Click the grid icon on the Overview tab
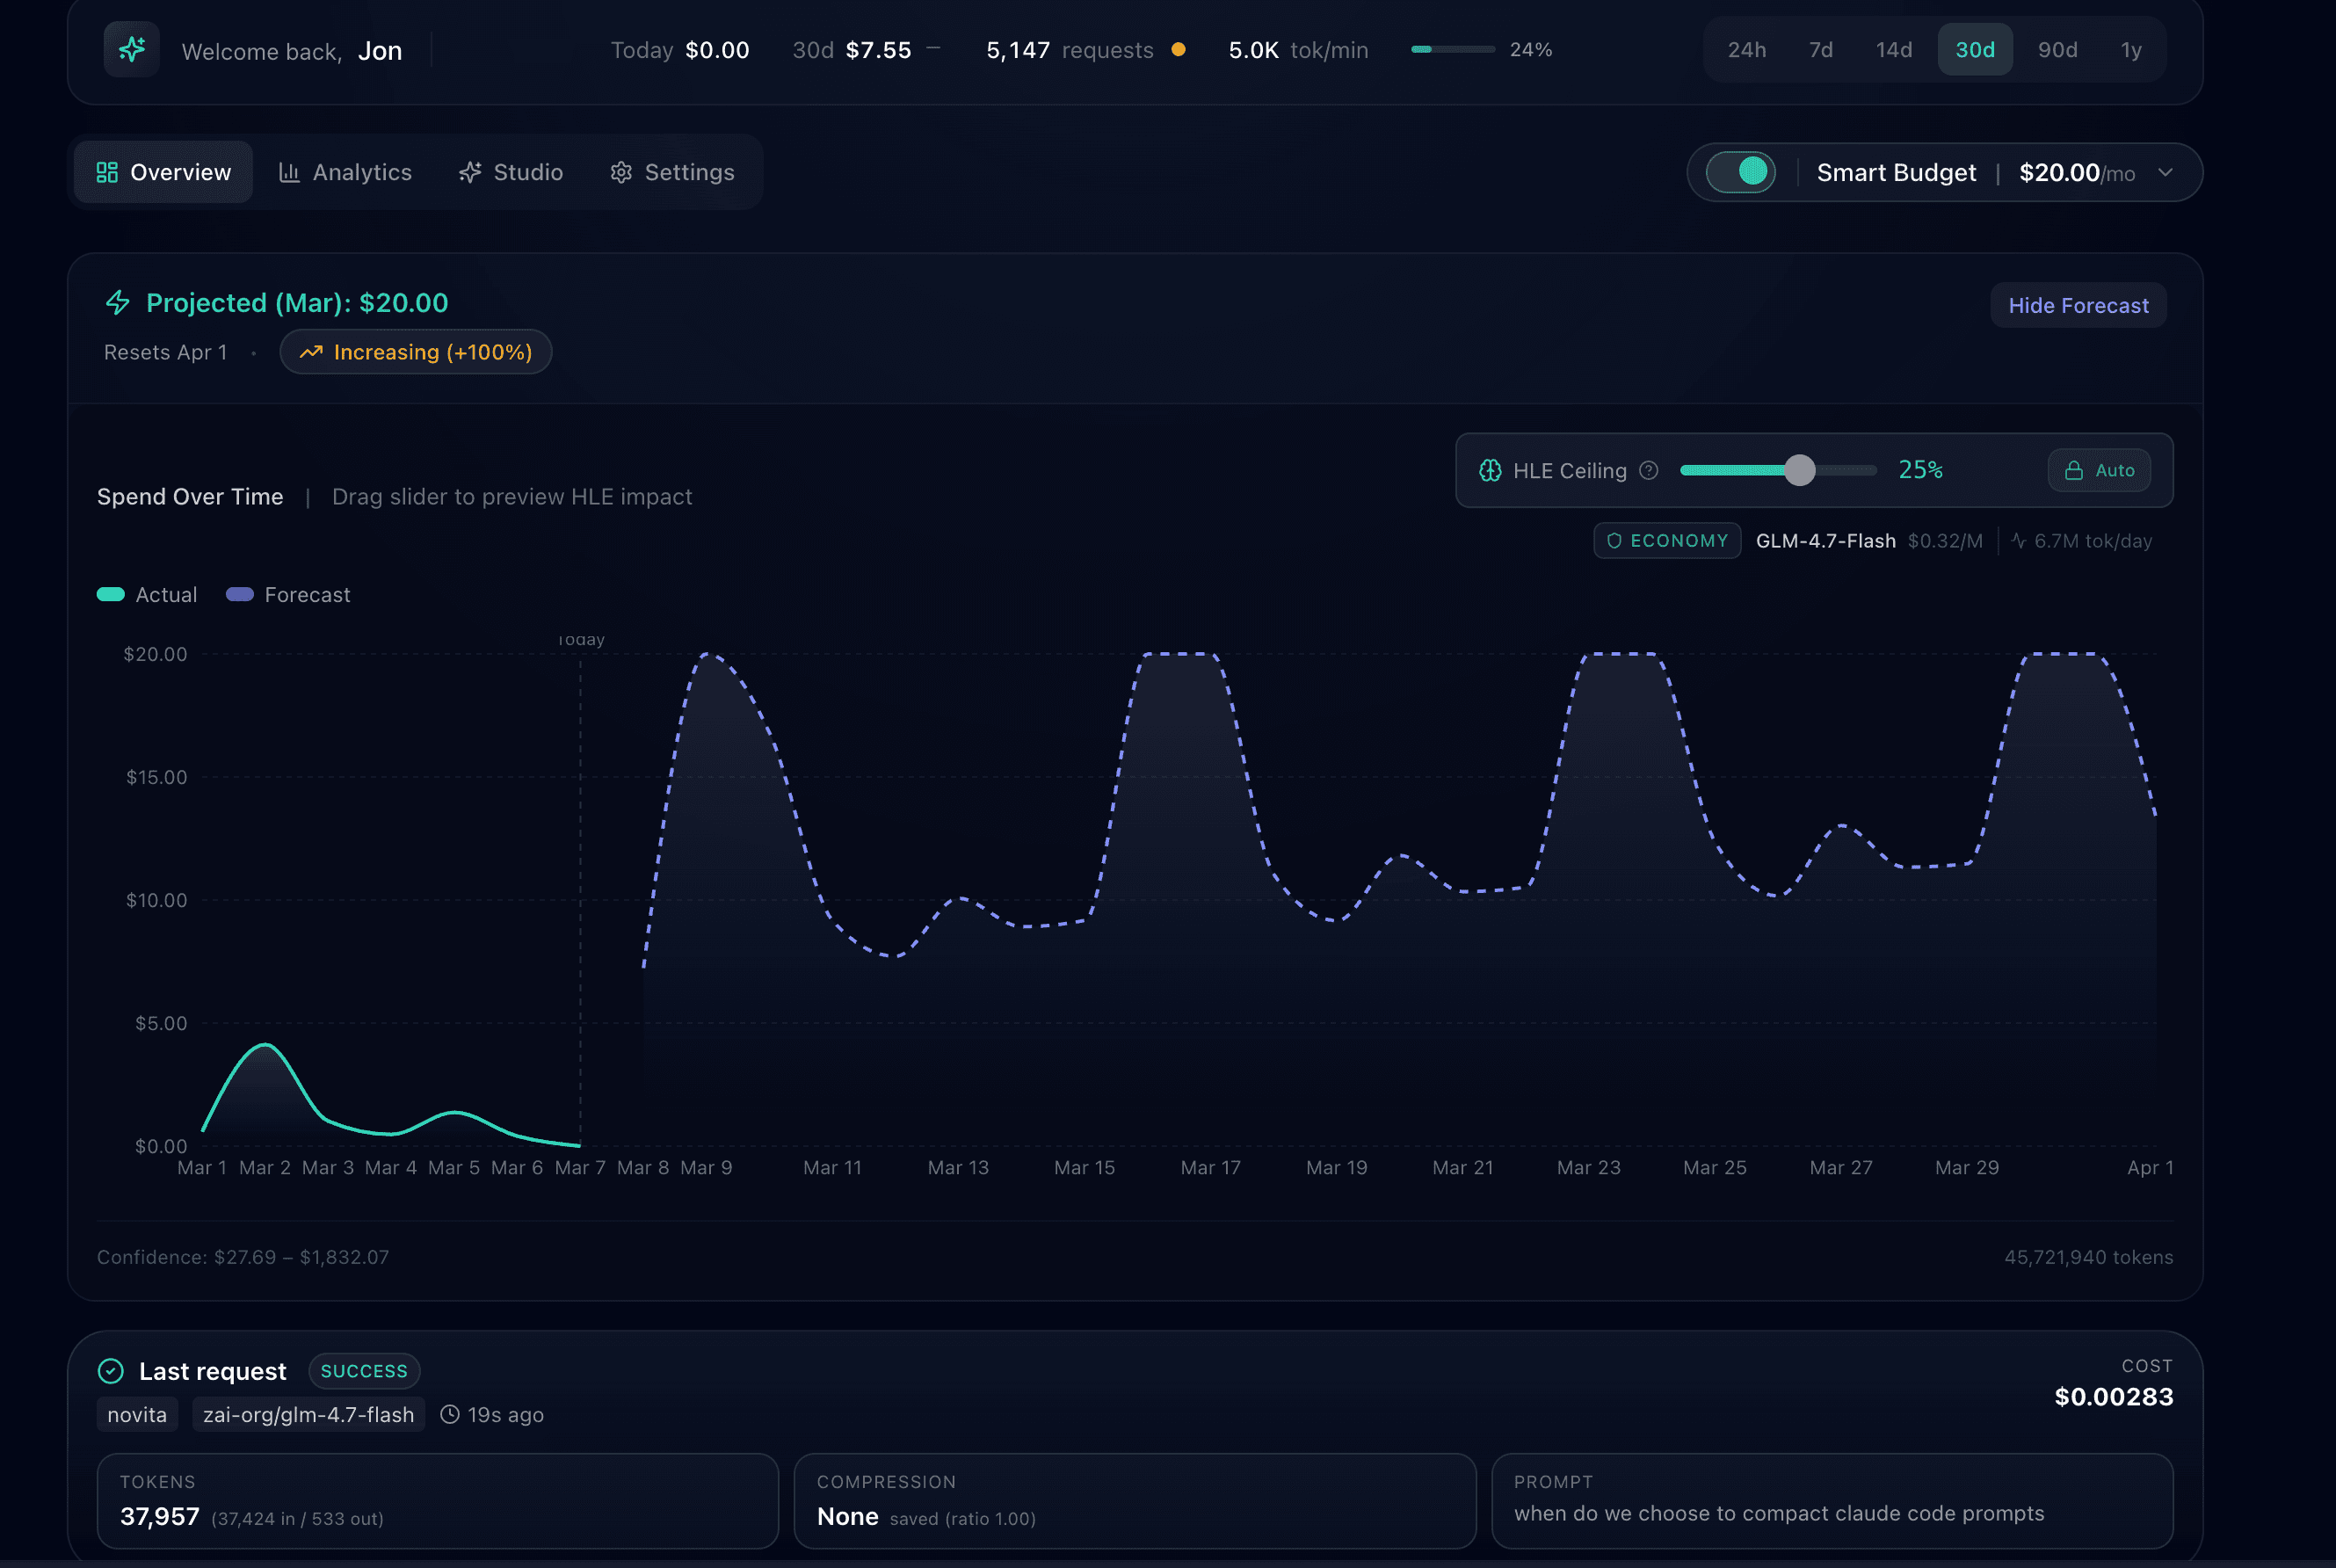2336x1568 pixels. coord(108,171)
